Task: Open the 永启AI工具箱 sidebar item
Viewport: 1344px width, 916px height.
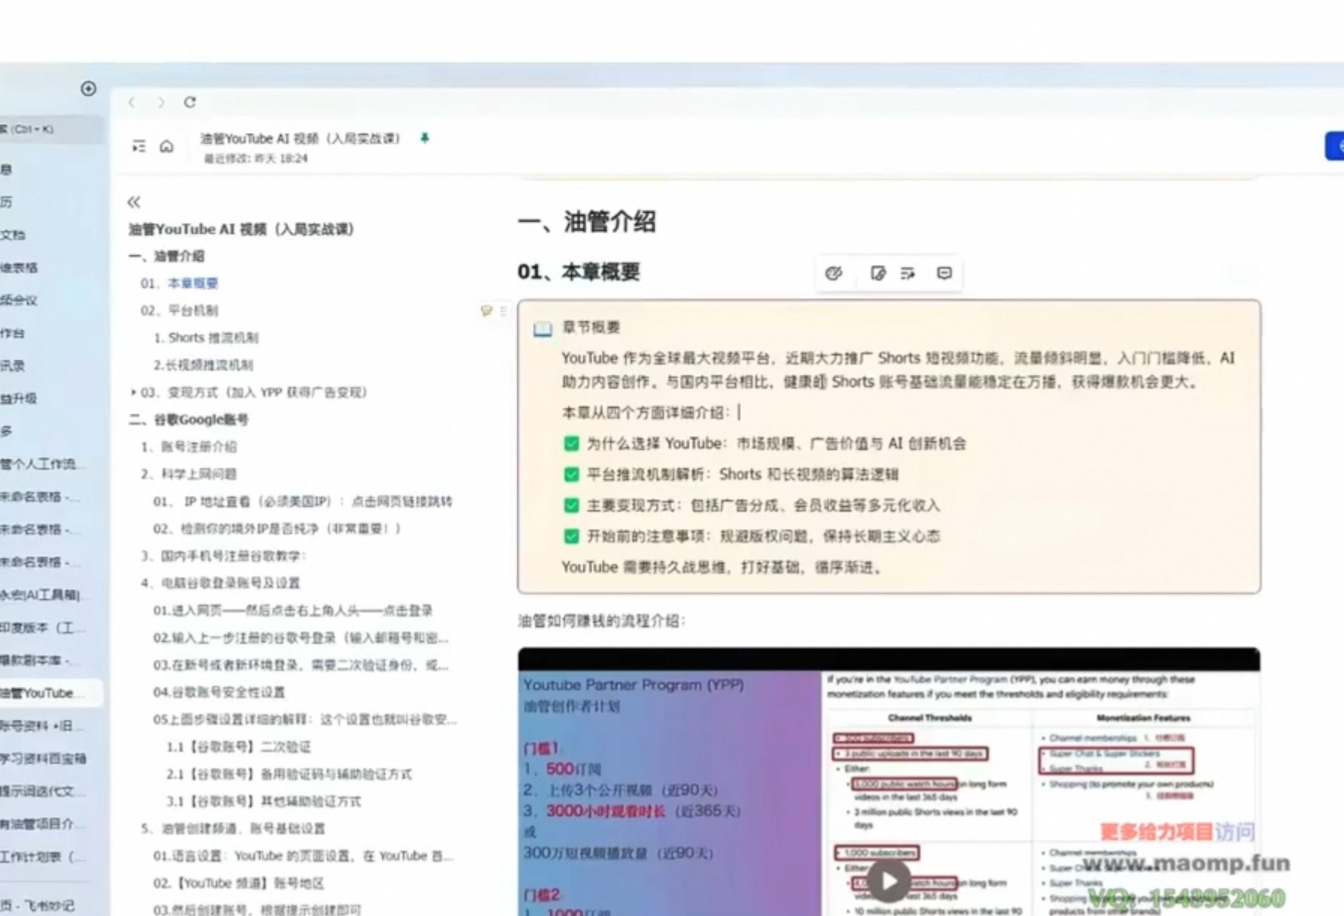Action: [40, 594]
